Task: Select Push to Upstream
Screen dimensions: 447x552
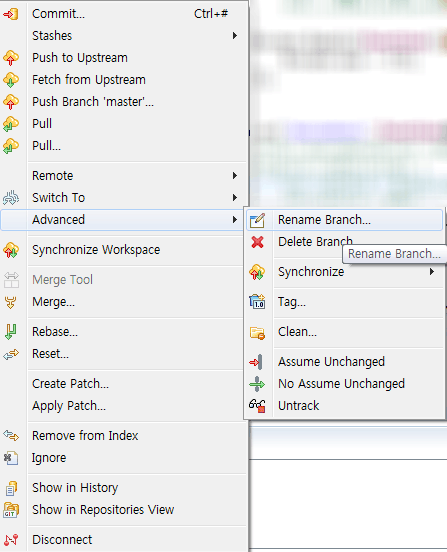Action: (x=124, y=58)
